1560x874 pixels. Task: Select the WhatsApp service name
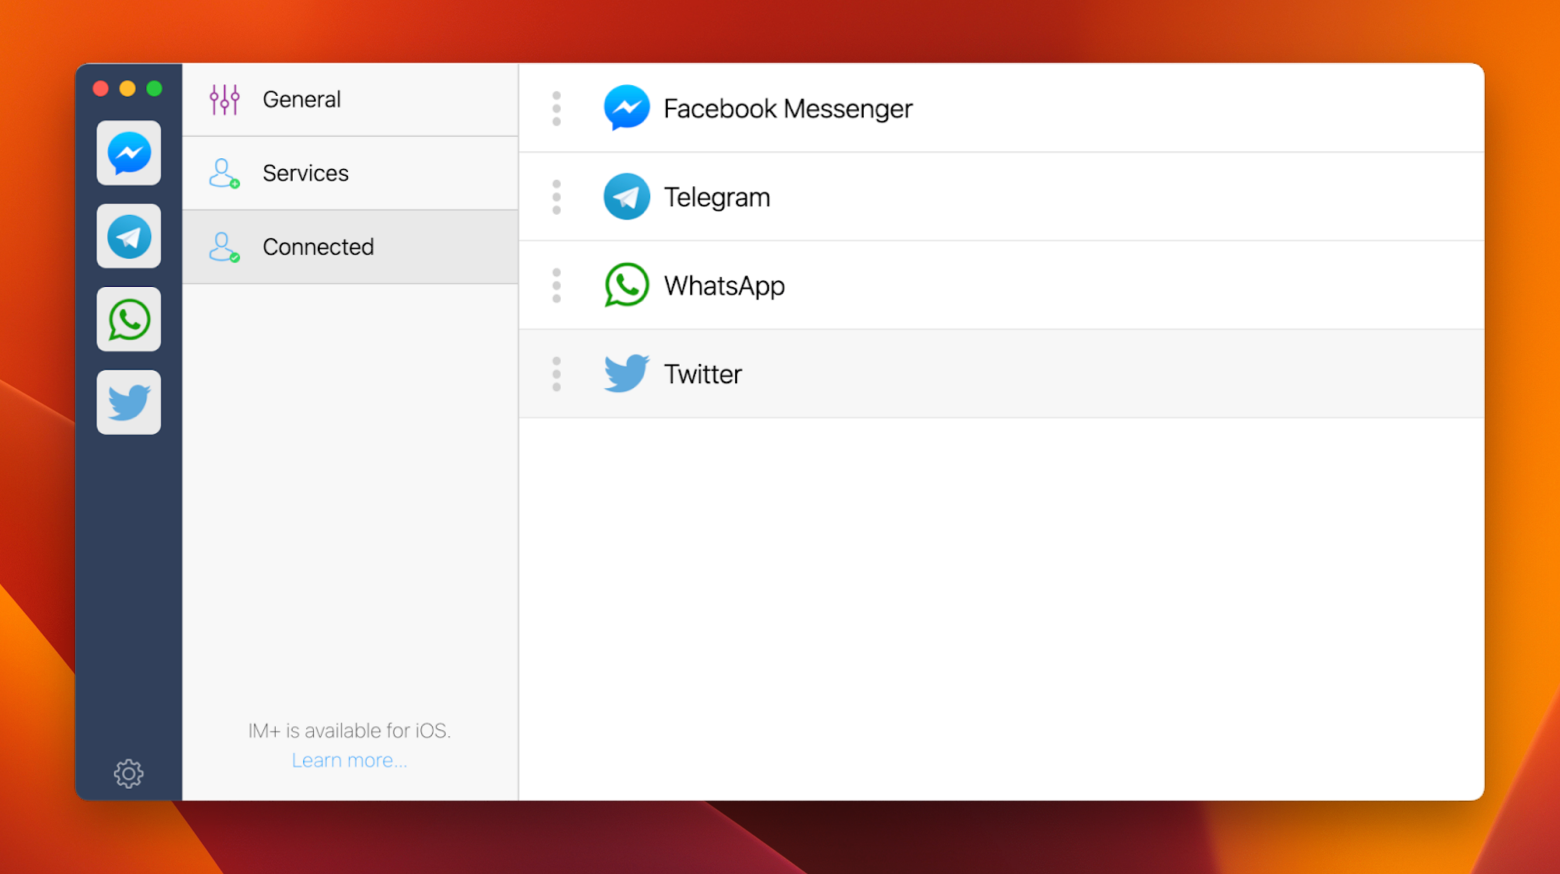724,286
